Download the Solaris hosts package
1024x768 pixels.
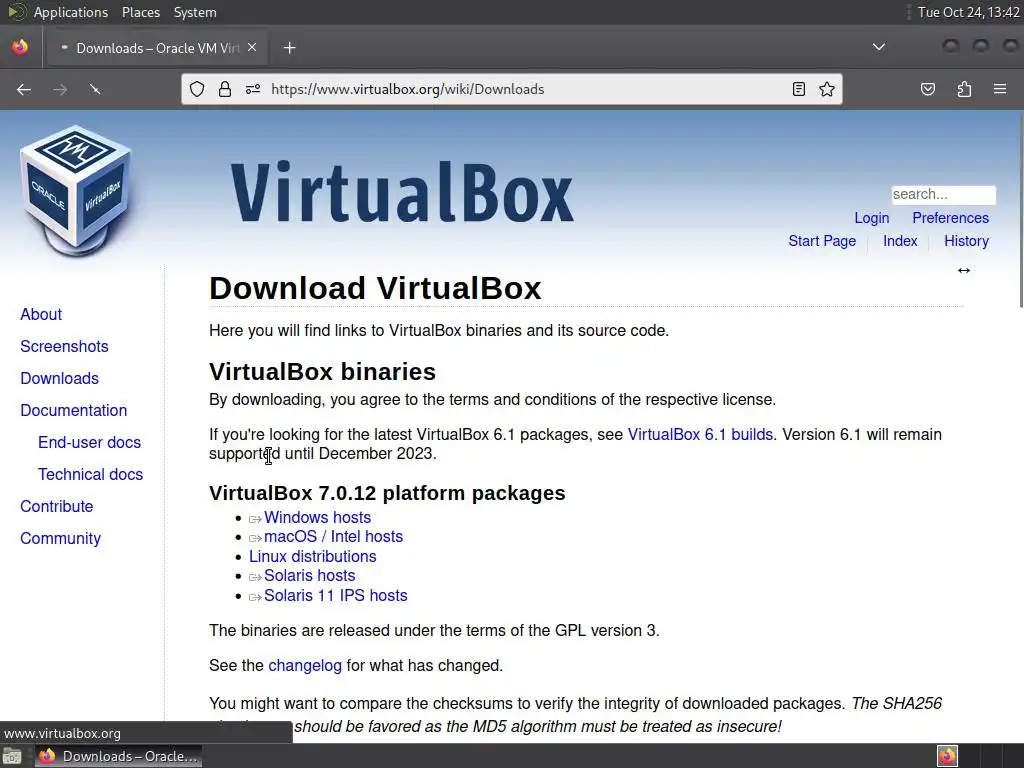point(310,576)
